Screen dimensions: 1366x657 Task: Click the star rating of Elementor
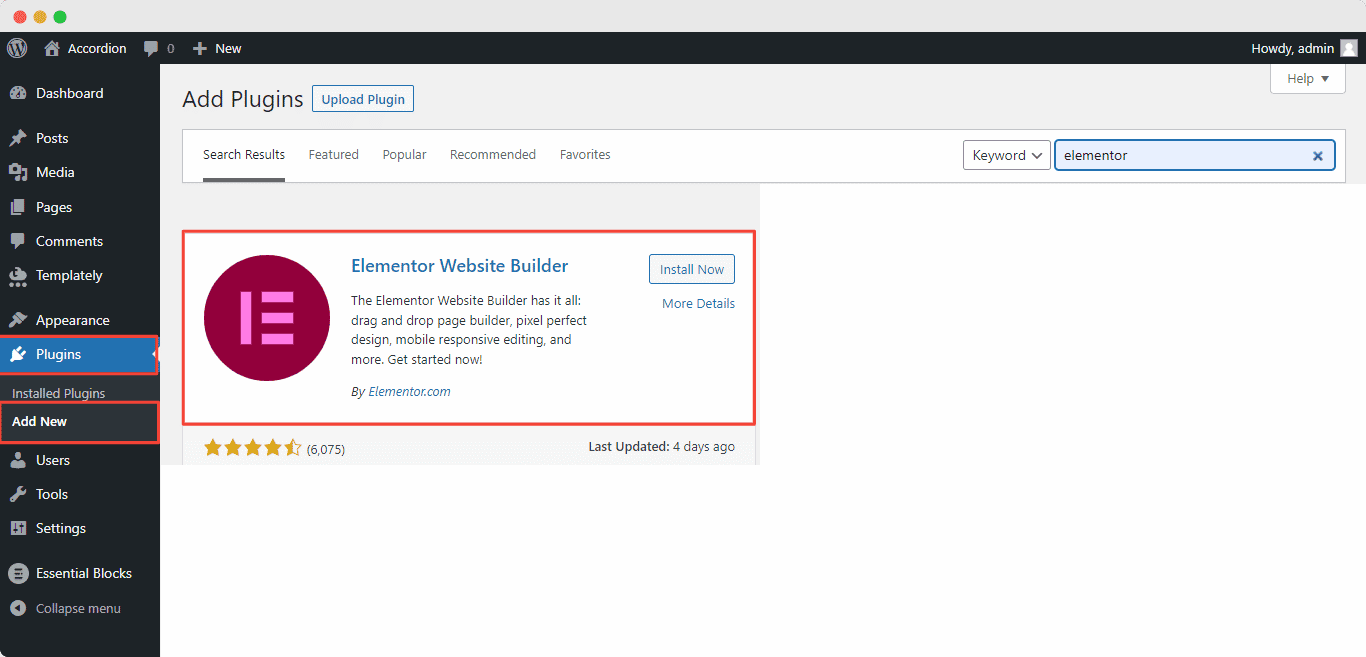(x=252, y=448)
